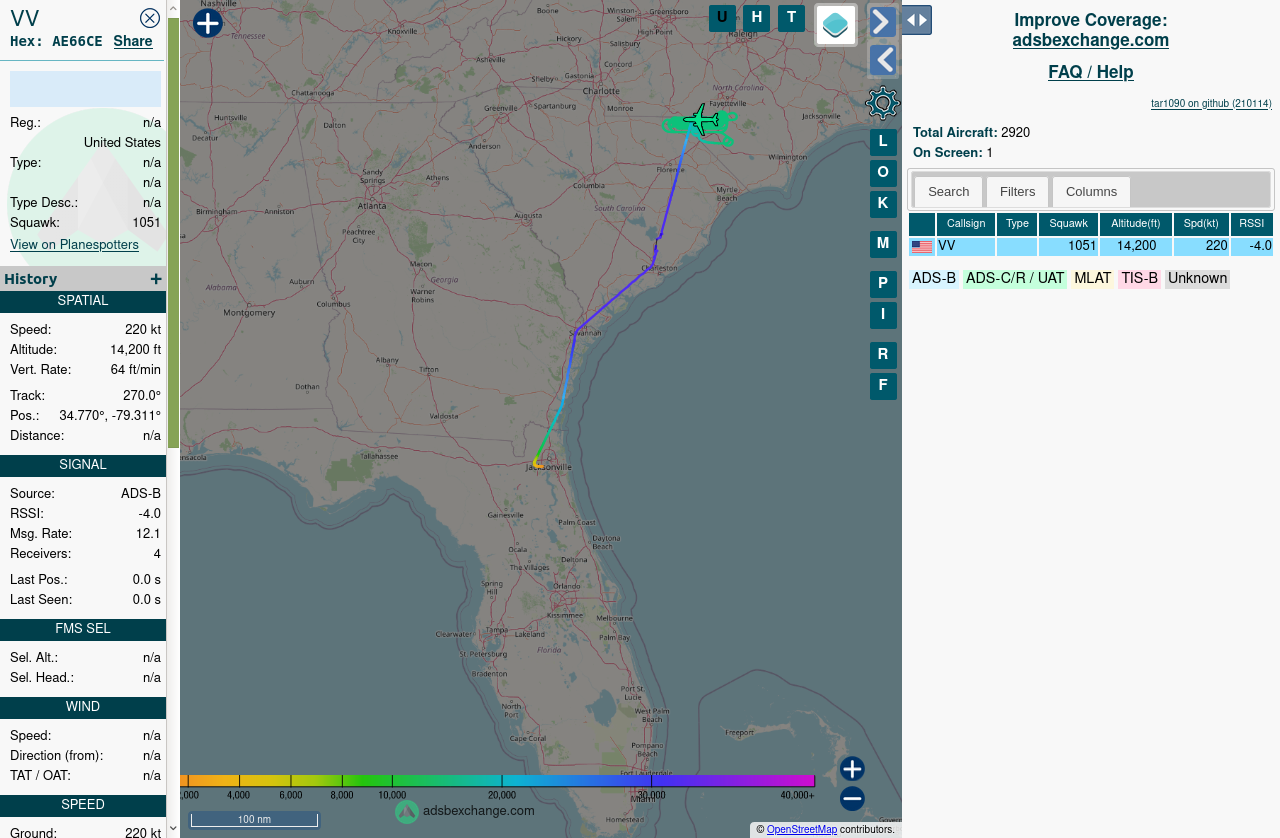Expand the History section plus
Image resolution: width=1280 pixels, height=838 pixels.
[156, 279]
